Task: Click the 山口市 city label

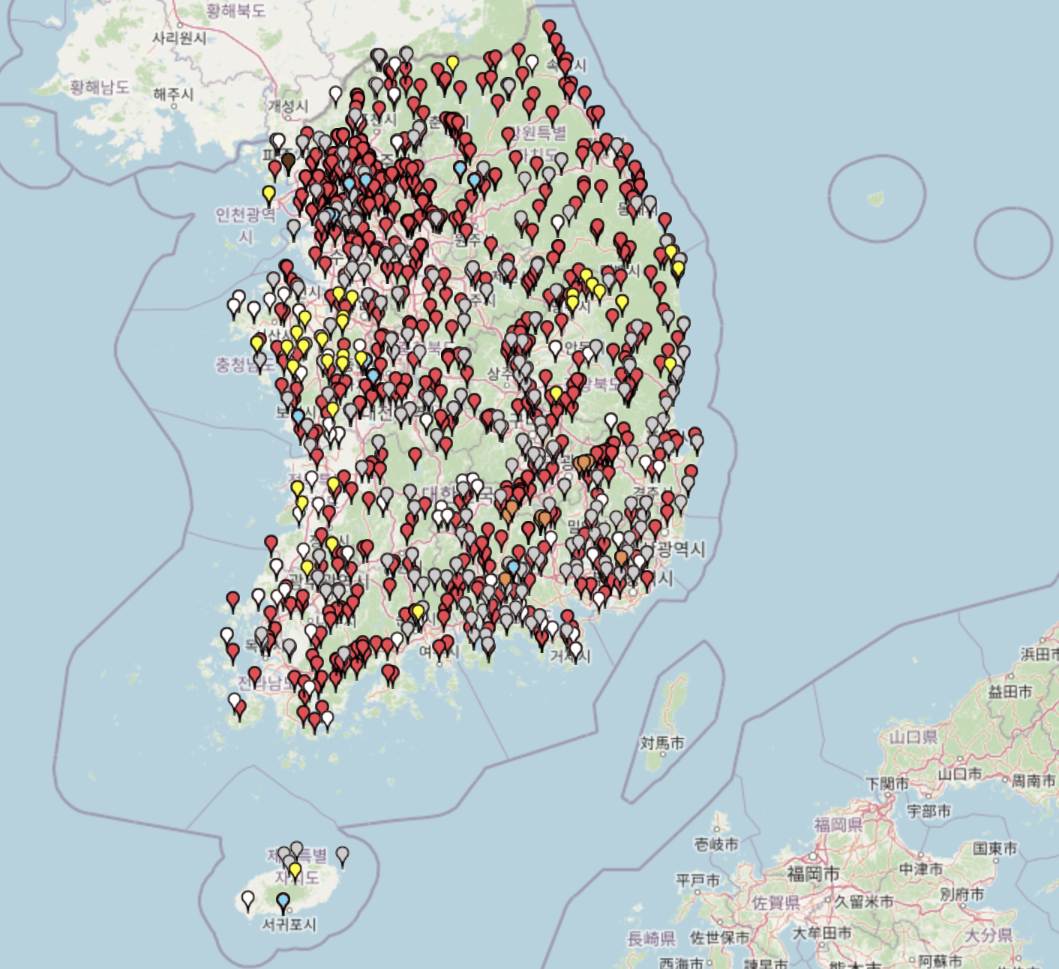Action: click(x=957, y=775)
